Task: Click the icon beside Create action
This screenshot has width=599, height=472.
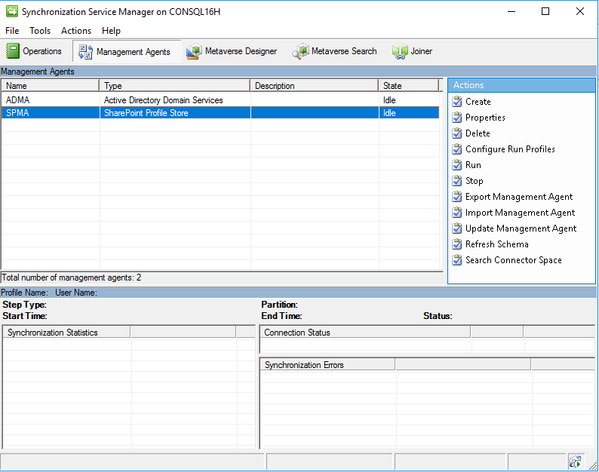Action: [x=457, y=102]
